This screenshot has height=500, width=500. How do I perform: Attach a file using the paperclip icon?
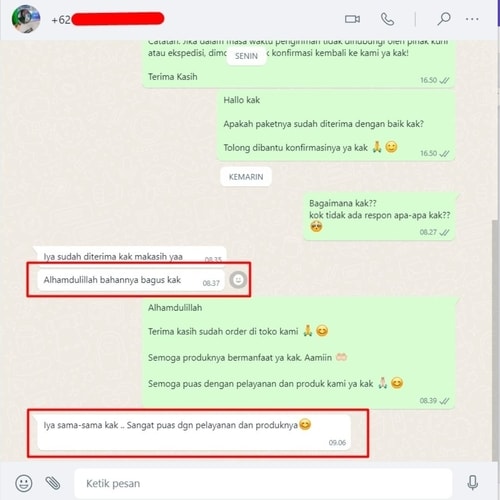point(53,483)
